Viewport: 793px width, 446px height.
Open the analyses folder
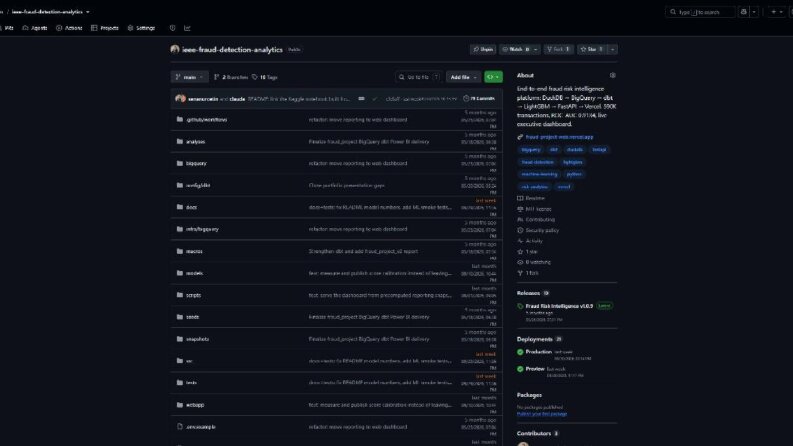pyautogui.click(x=195, y=142)
